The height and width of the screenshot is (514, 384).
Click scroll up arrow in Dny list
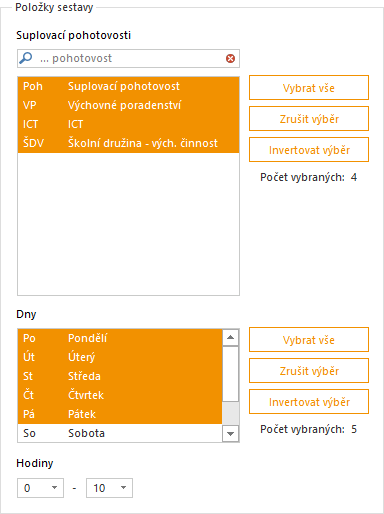pos(230,338)
